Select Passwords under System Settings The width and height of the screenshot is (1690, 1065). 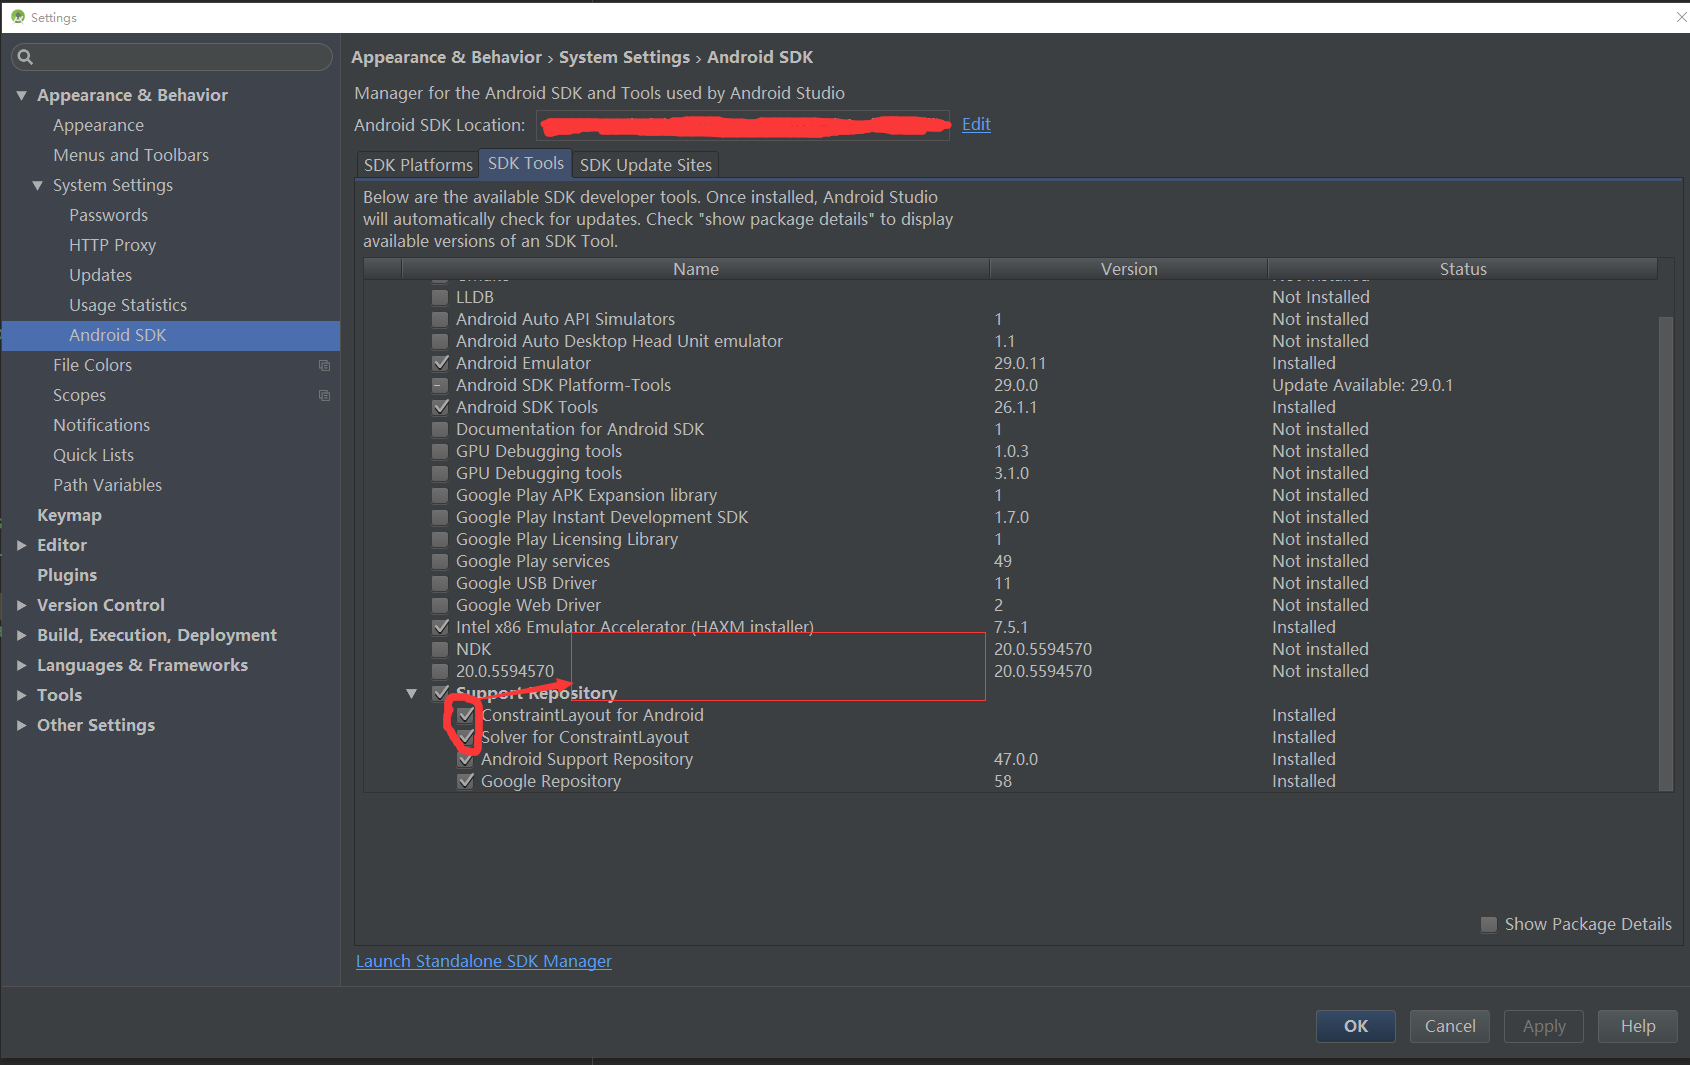coord(108,215)
